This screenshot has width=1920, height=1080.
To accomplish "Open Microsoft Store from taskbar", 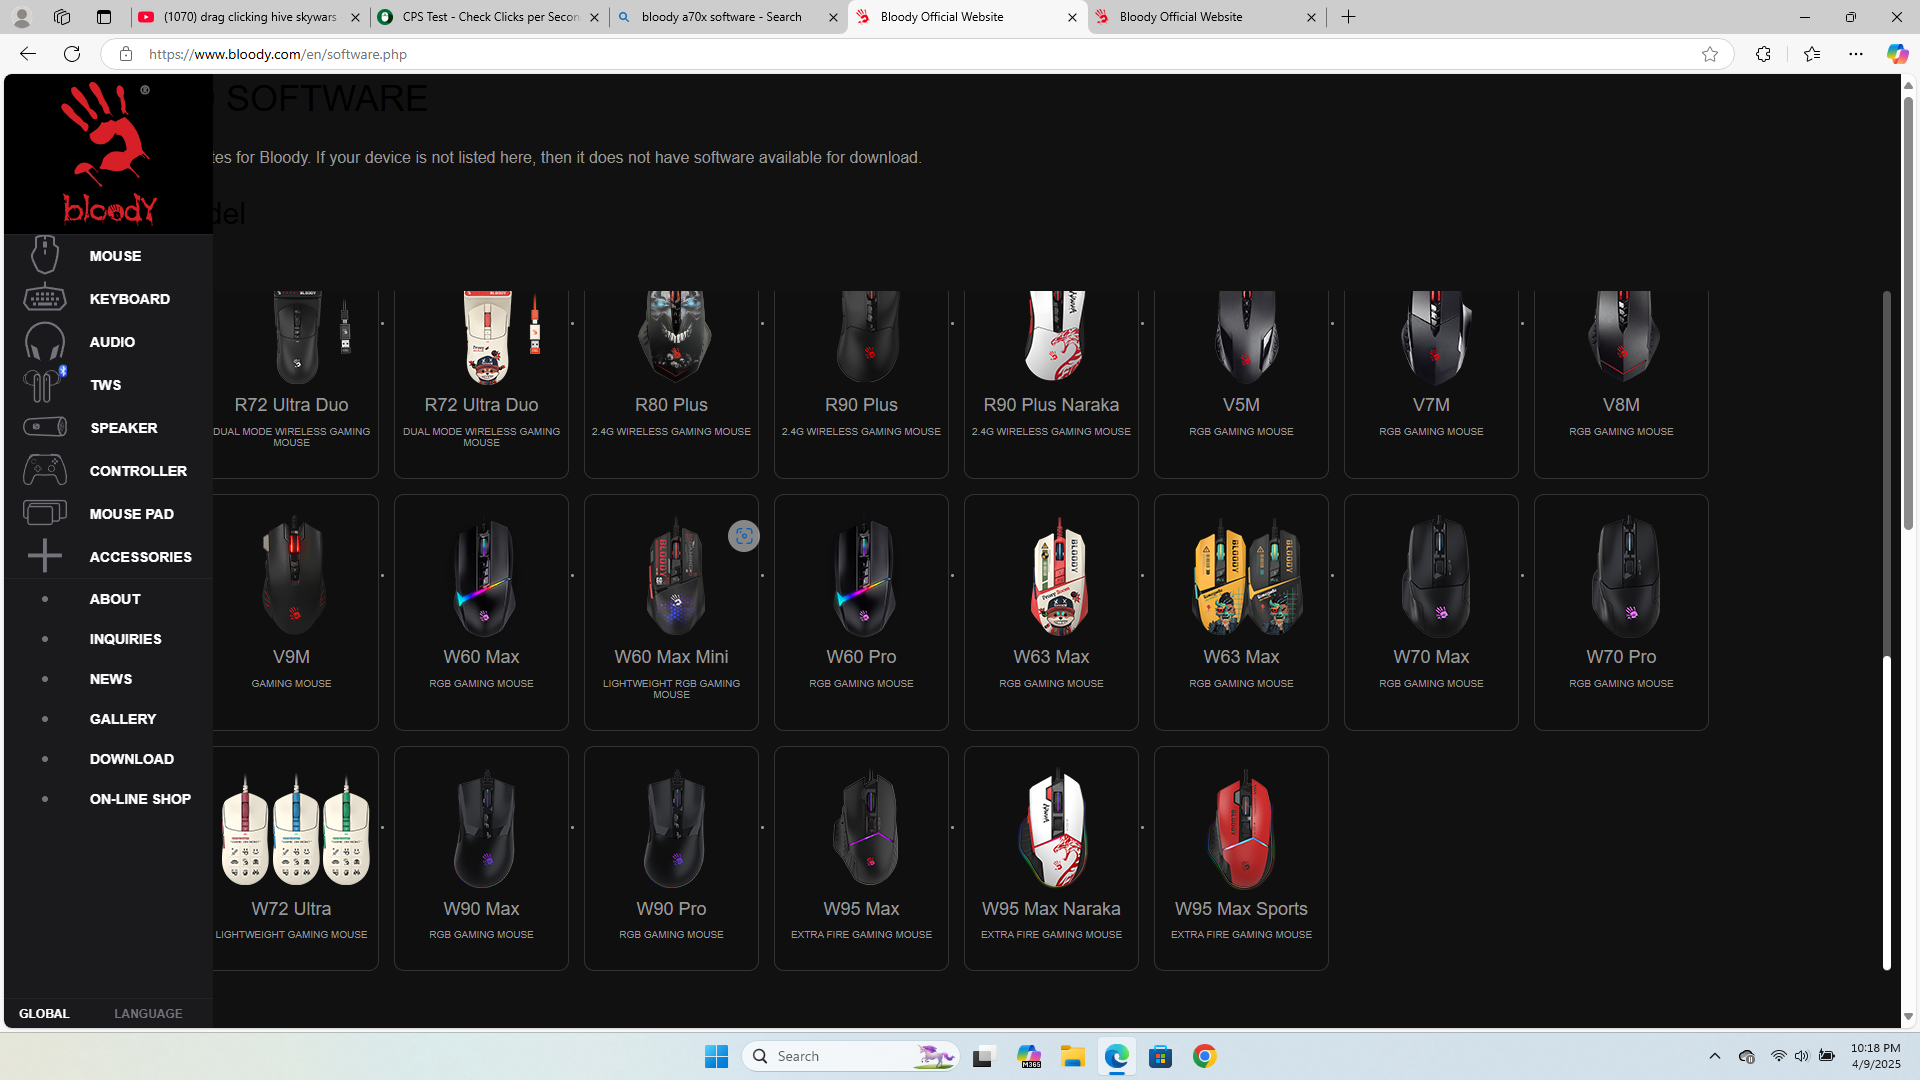I will pyautogui.click(x=1160, y=1056).
